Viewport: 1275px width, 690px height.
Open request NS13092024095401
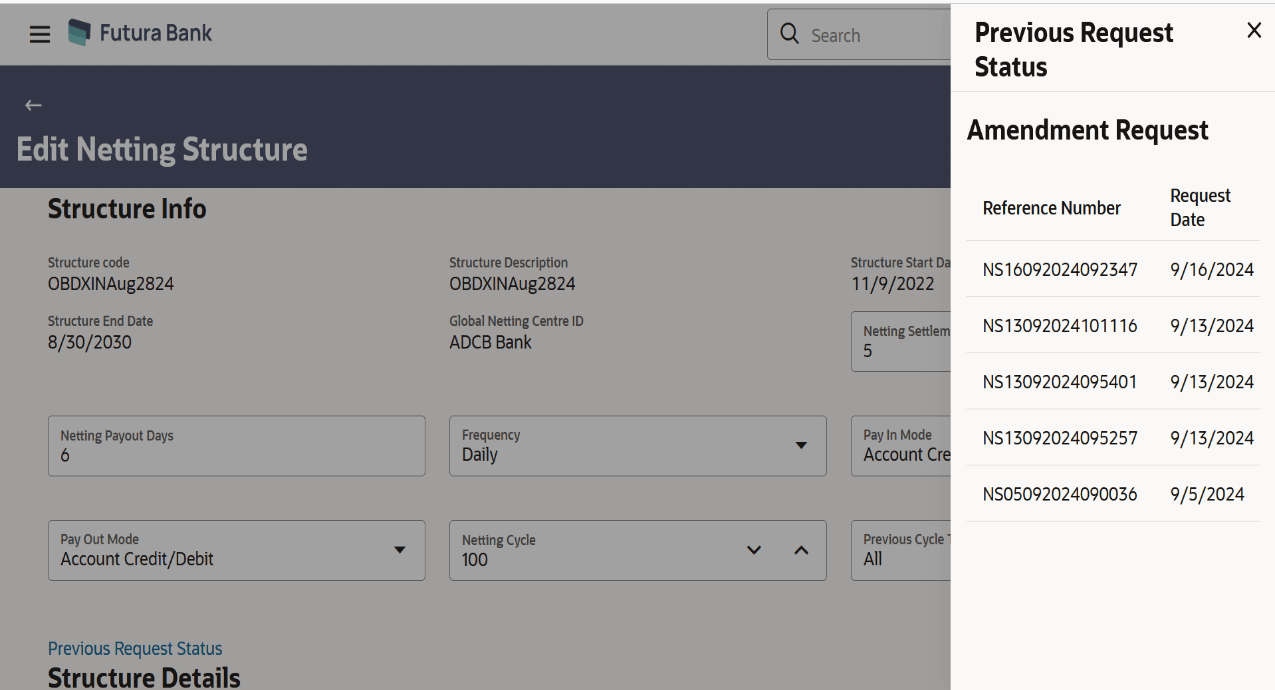pyautogui.click(x=1060, y=381)
